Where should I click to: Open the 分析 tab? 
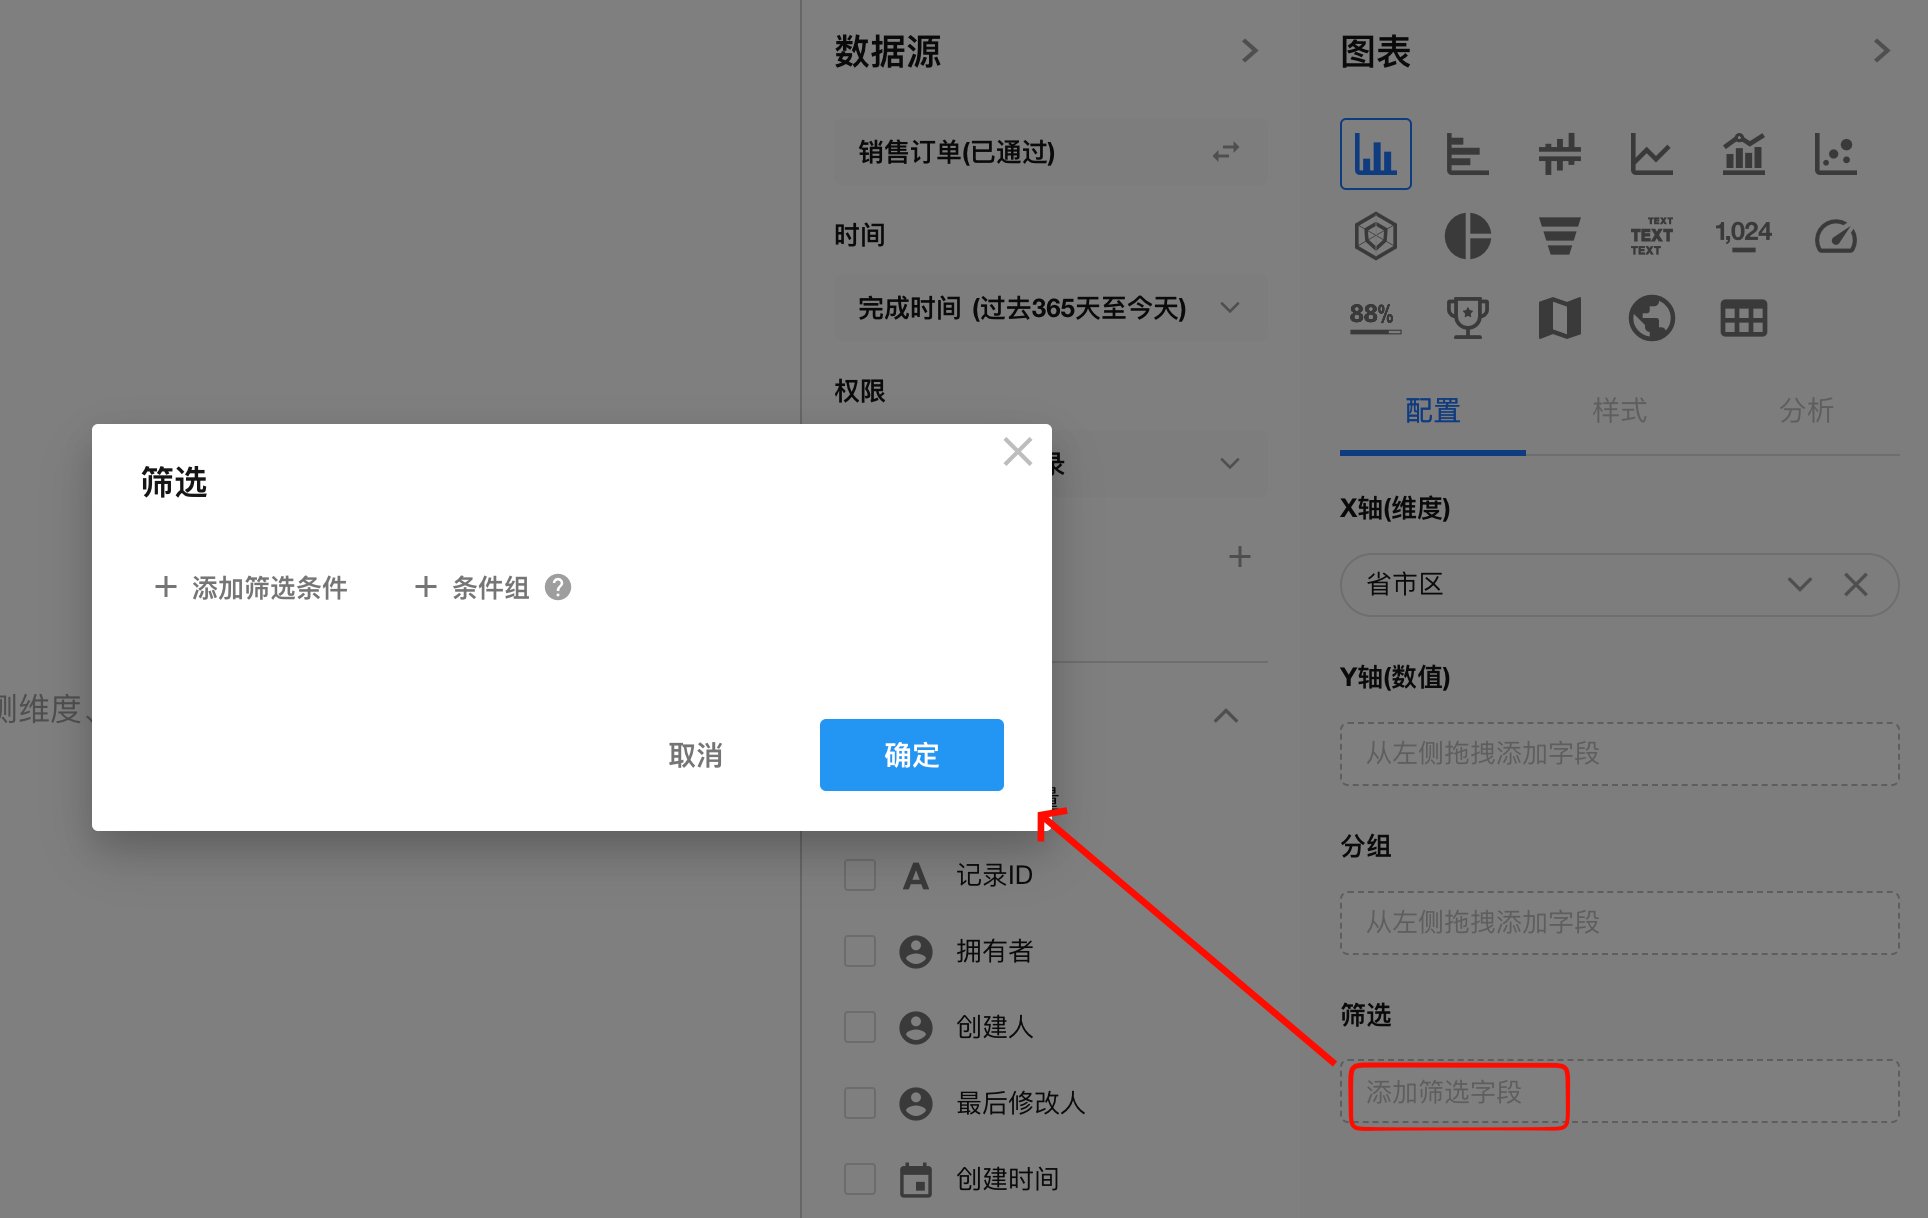pyautogui.click(x=1806, y=411)
